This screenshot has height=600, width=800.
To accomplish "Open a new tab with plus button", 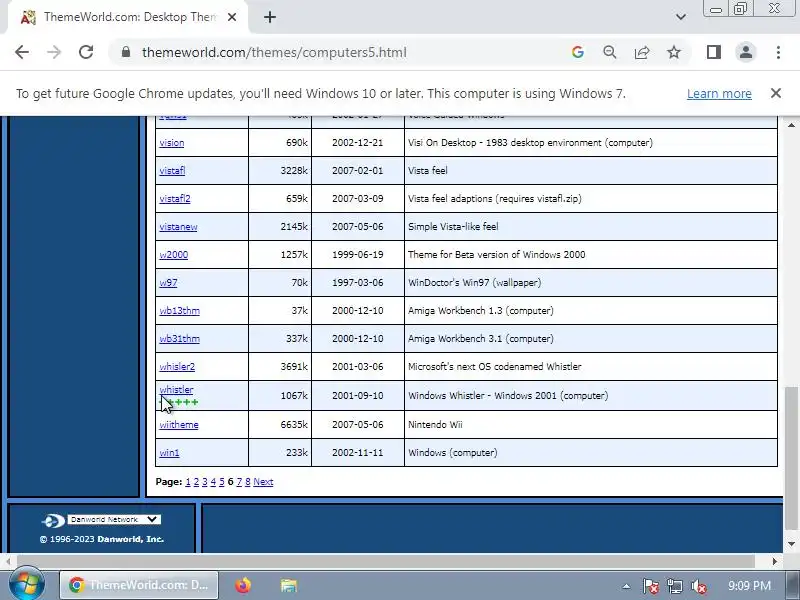I will coord(270,17).
